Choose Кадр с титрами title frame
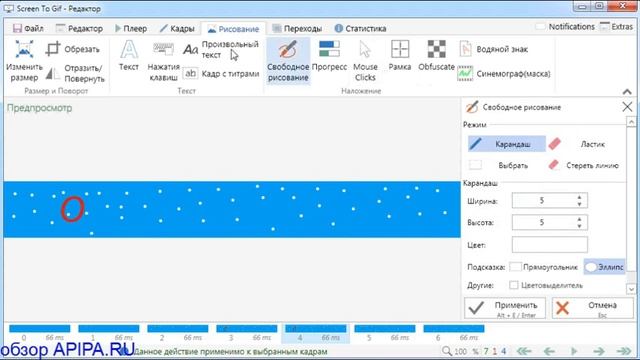The width and height of the screenshot is (640, 360). 221,74
